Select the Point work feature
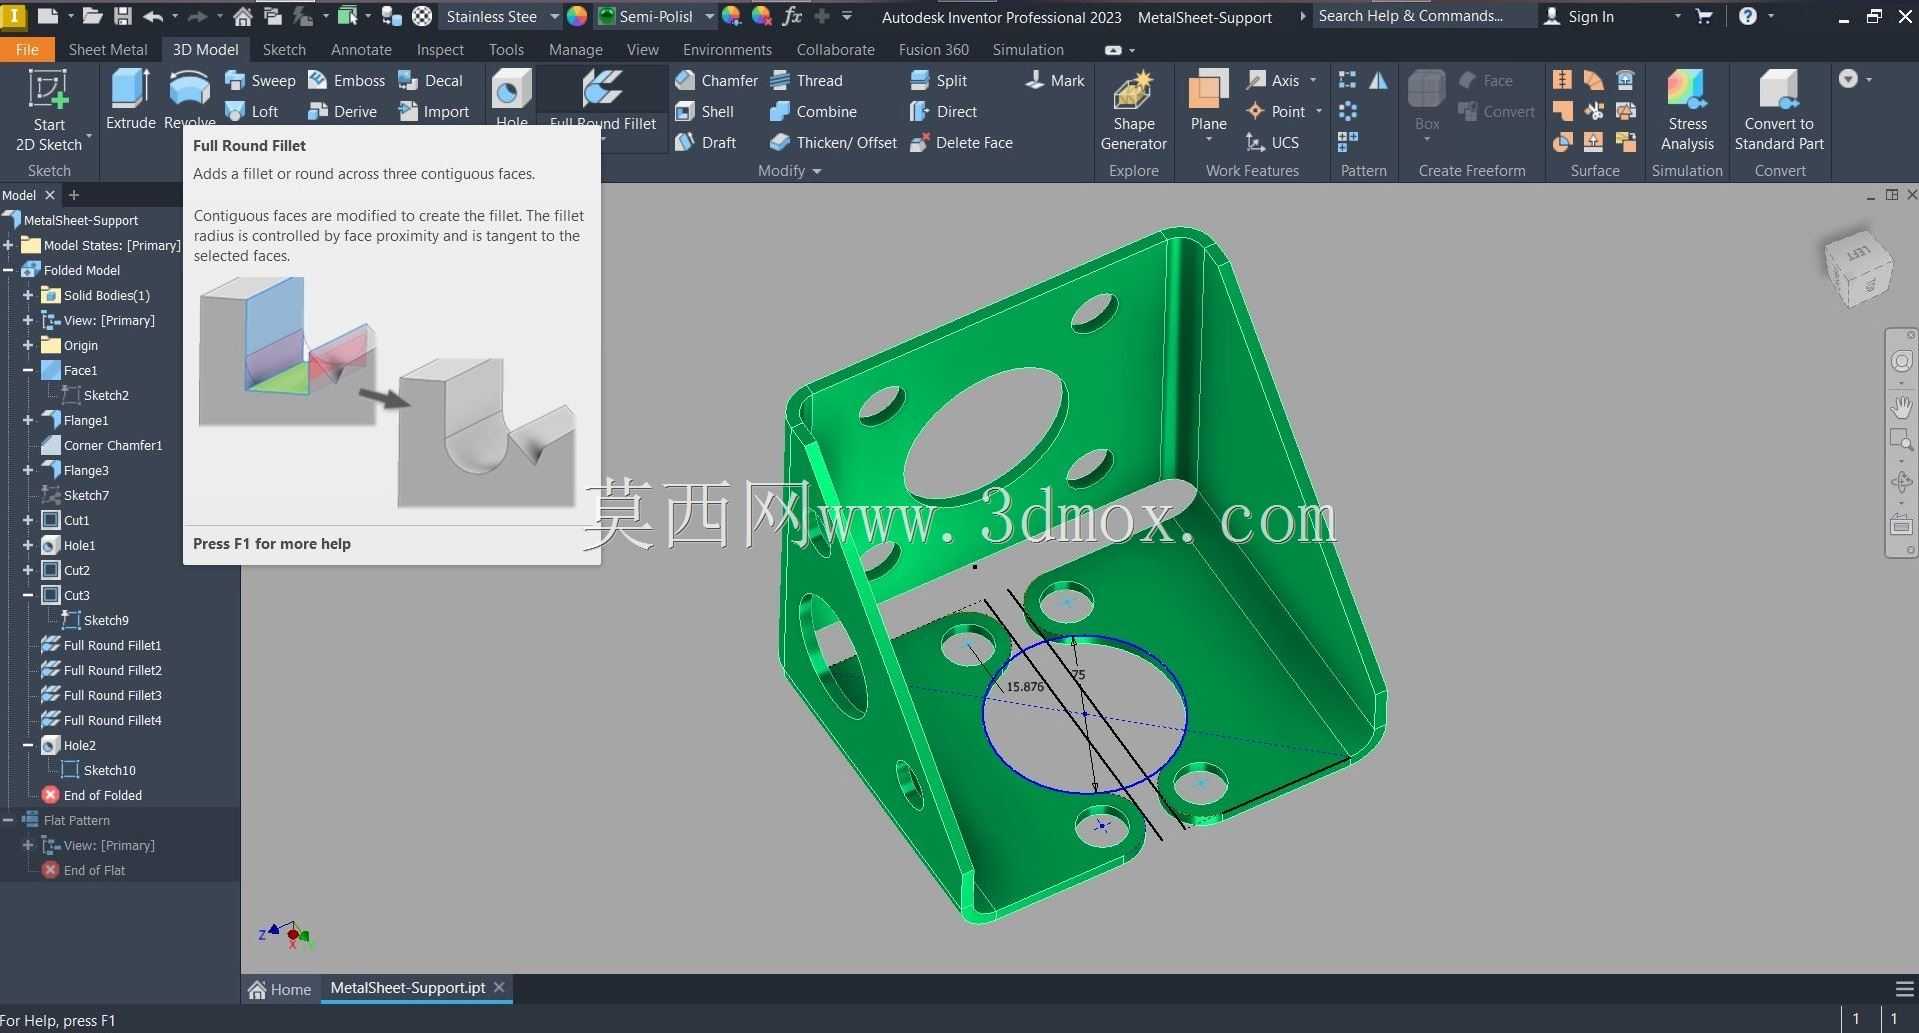The width and height of the screenshot is (1919, 1033). pos(1276,112)
